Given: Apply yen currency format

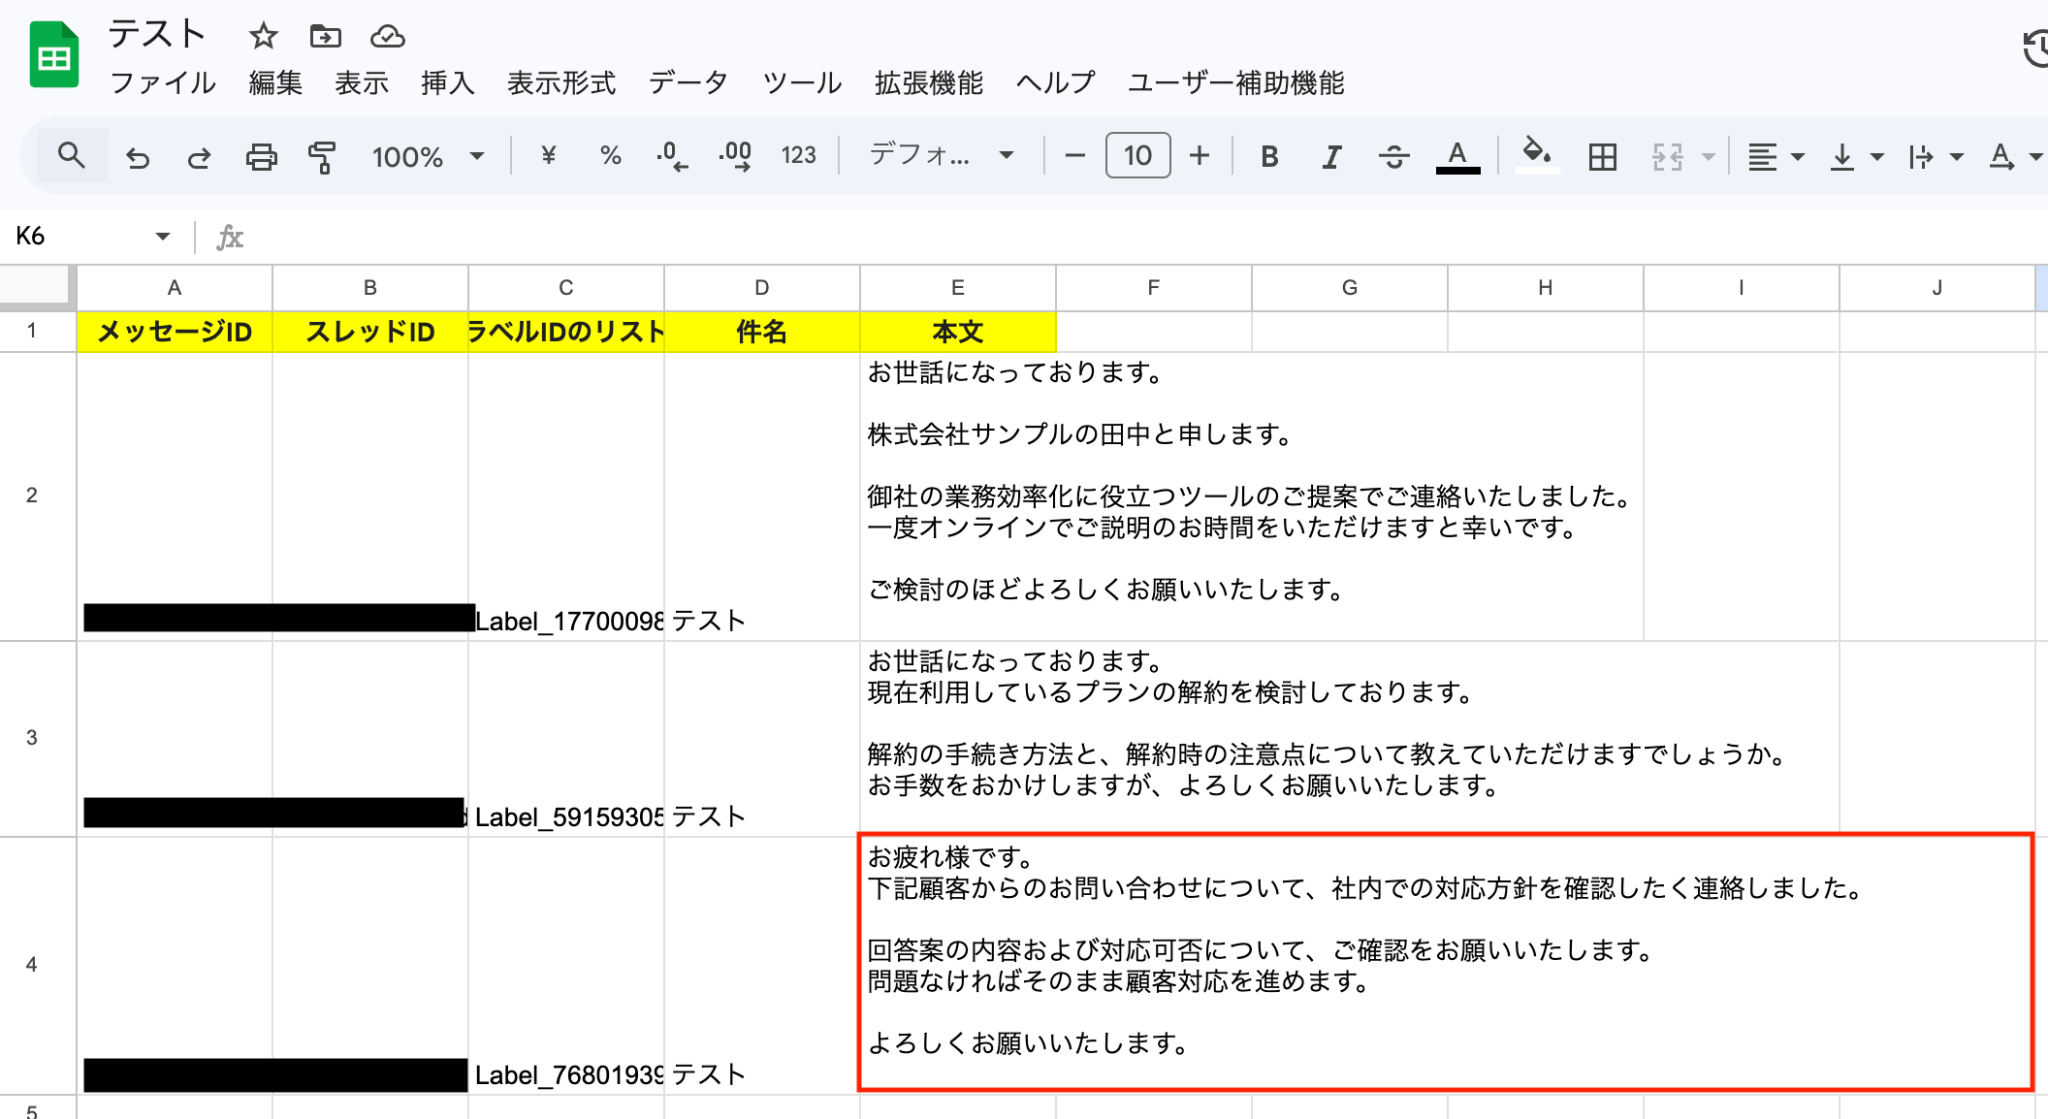Looking at the screenshot, I should [548, 156].
